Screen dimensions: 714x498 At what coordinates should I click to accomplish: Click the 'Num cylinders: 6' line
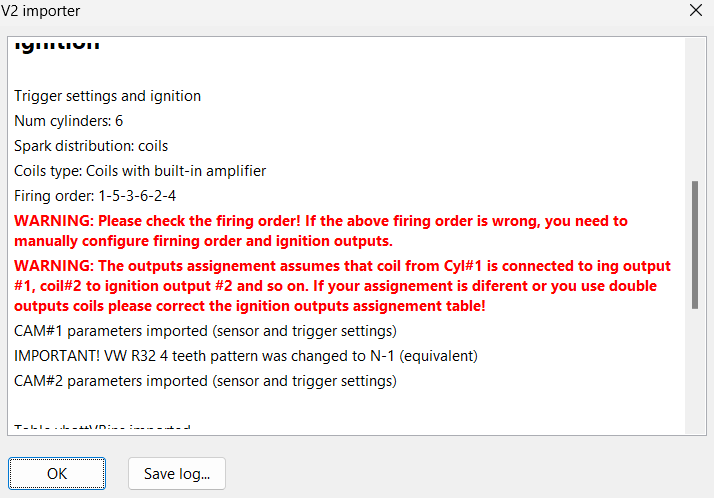(69, 121)
